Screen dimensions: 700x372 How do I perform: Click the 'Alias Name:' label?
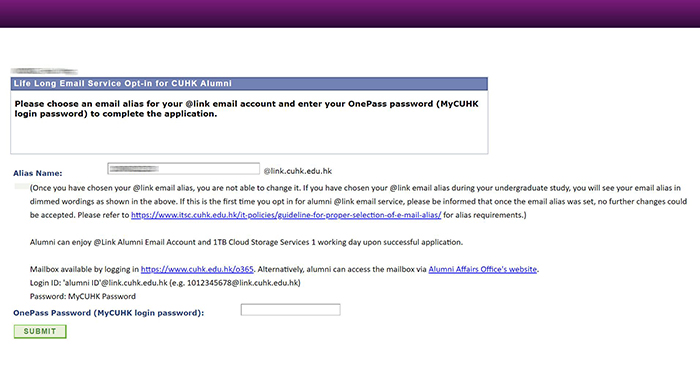point(38,173)
